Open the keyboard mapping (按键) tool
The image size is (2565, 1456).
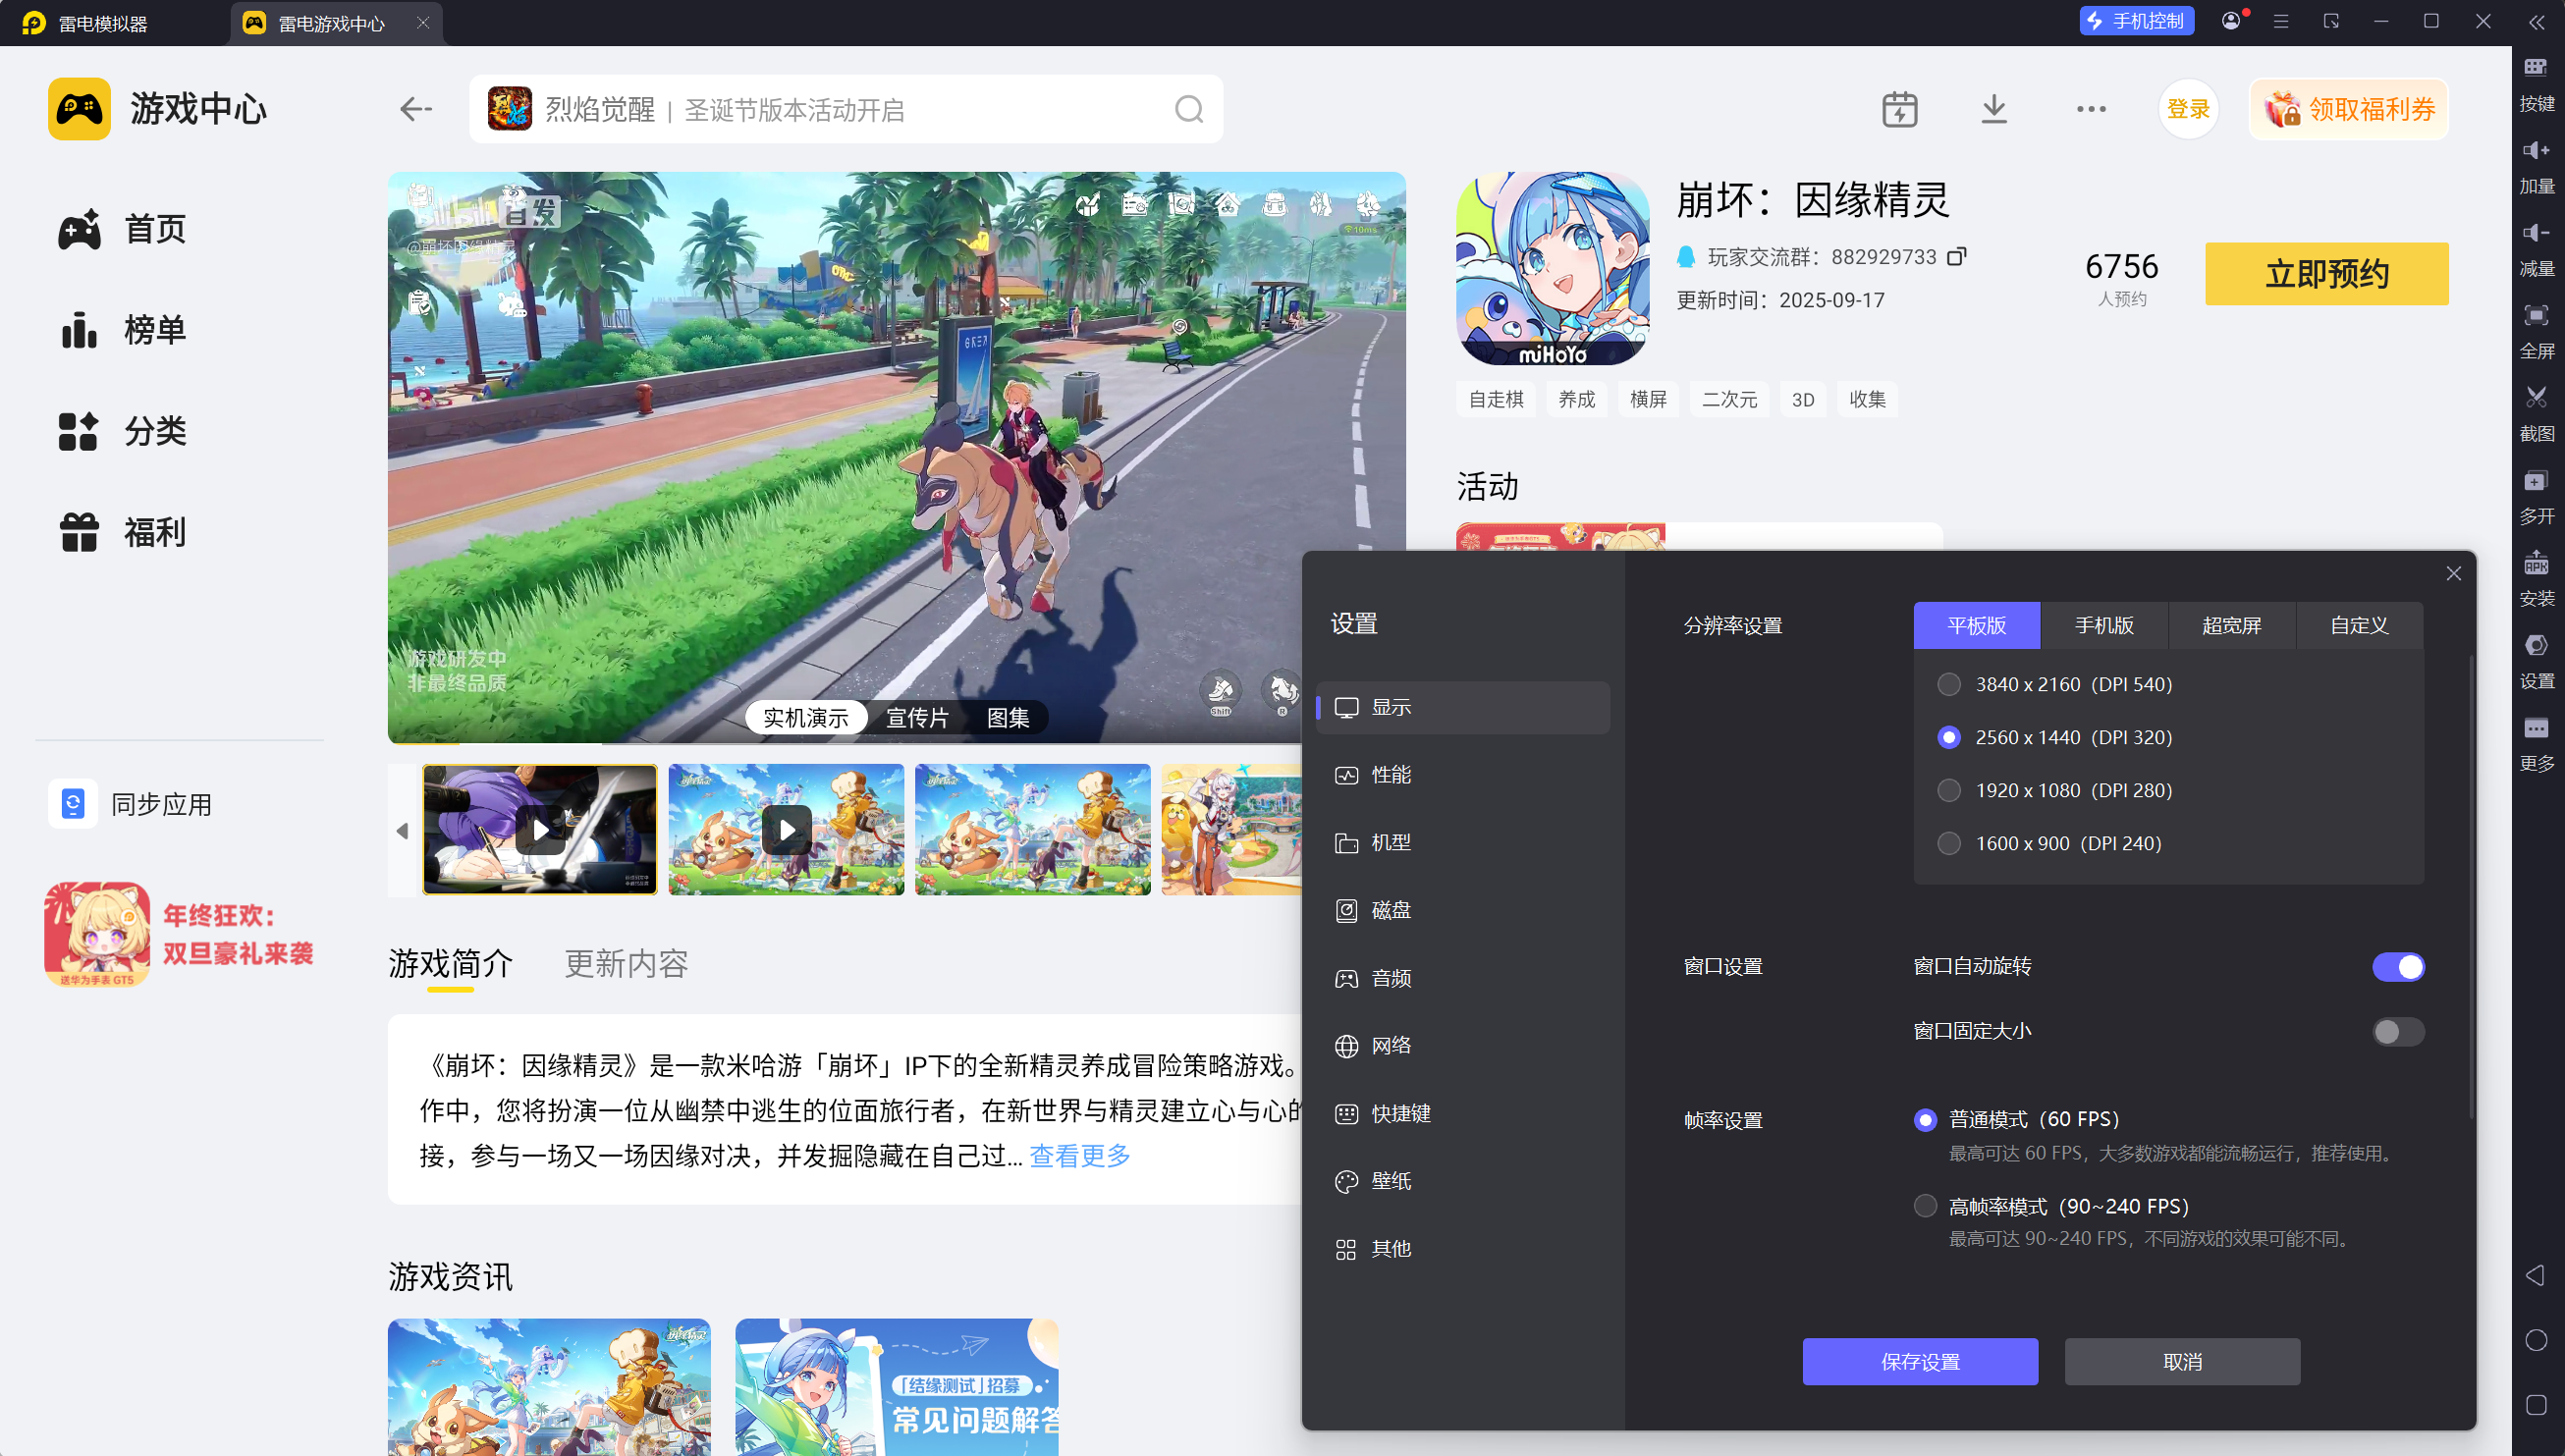(2536, 68)
